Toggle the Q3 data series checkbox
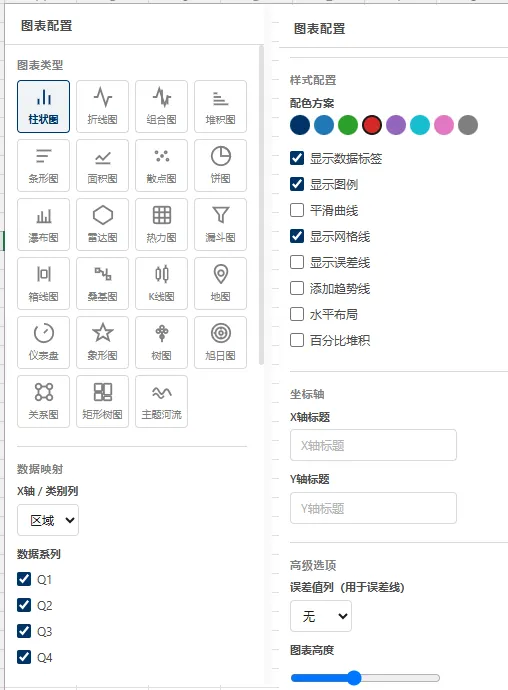Screen dimensions: 508x690 click(24, 631)
